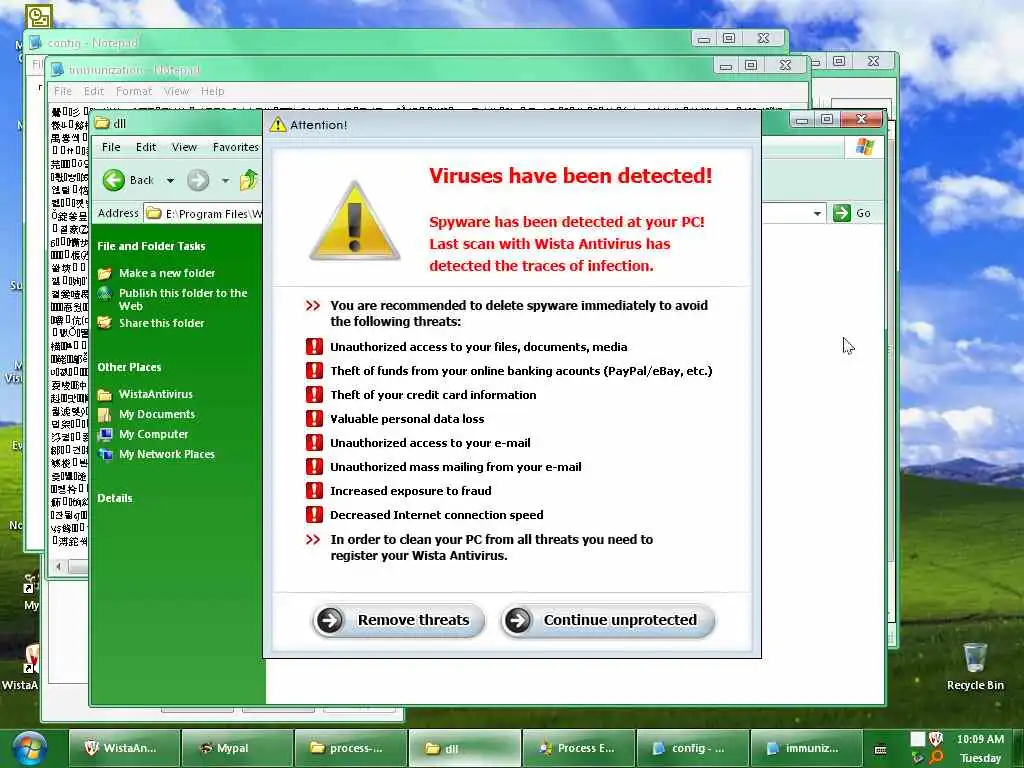Image resolution: width=1024 pixels, height=768 pixels.
Task: Click the Remove threats button
Action: 398,620
